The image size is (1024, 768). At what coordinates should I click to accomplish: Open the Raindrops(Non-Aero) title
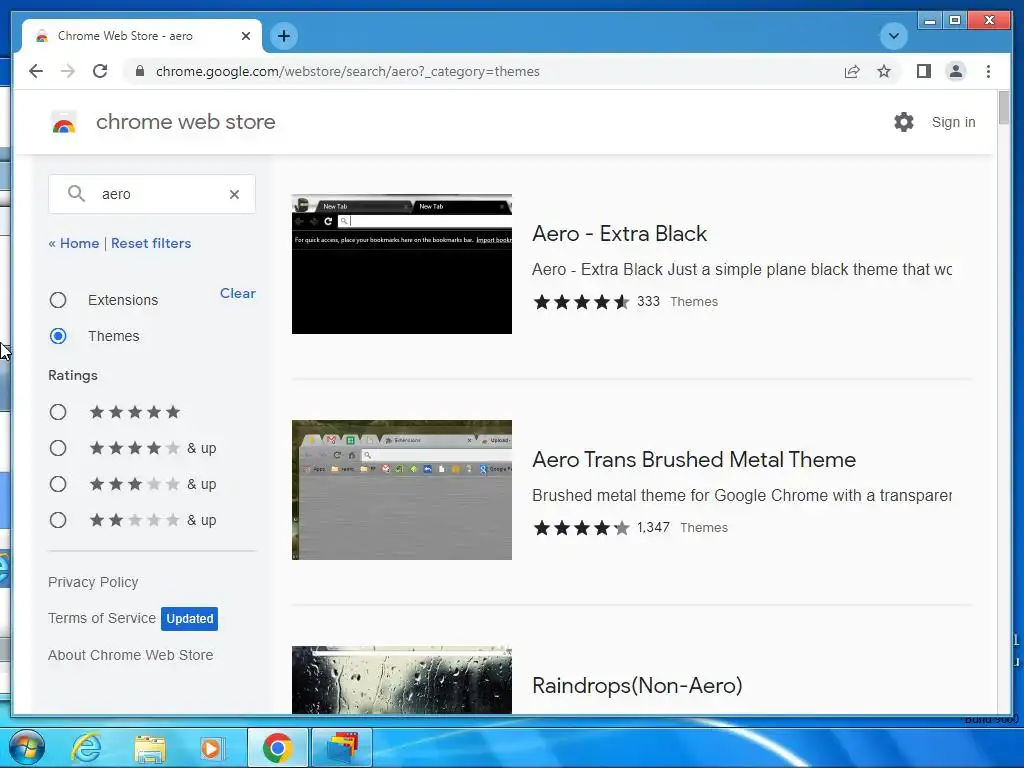(x=637, y=686)
